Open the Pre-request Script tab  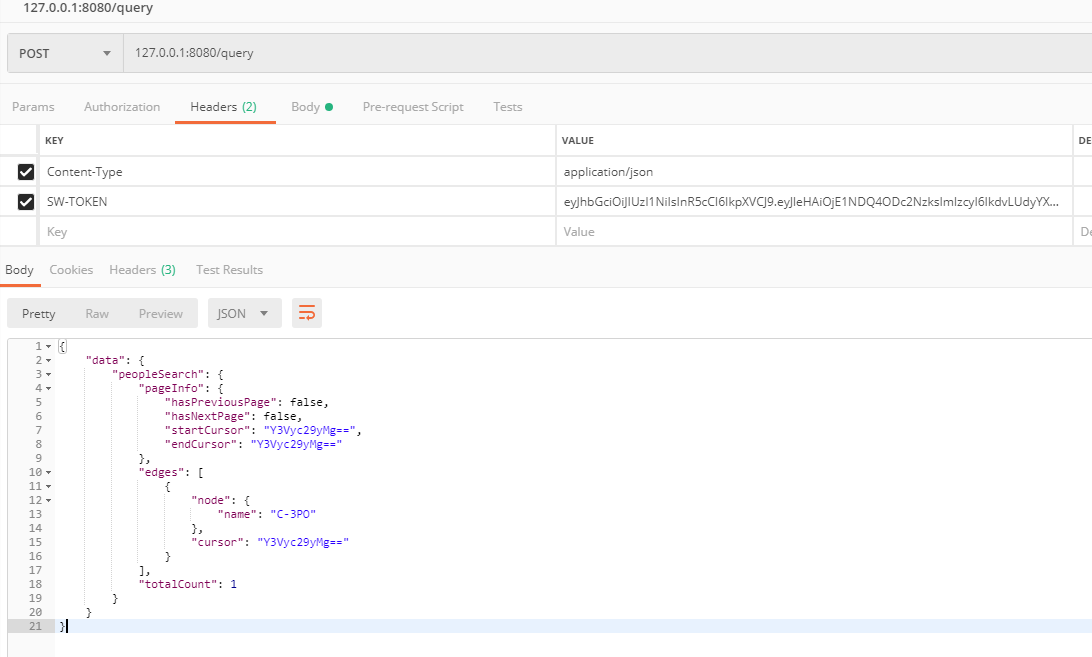click(413, 107)
